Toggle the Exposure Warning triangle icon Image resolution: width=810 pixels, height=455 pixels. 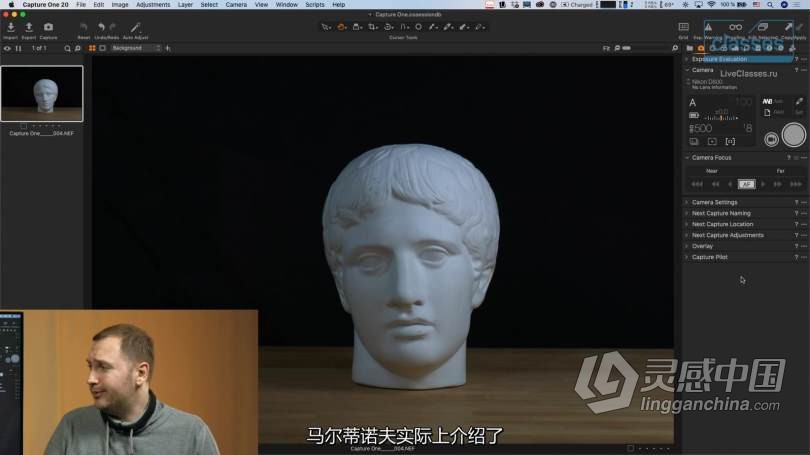tap(708, 27)
